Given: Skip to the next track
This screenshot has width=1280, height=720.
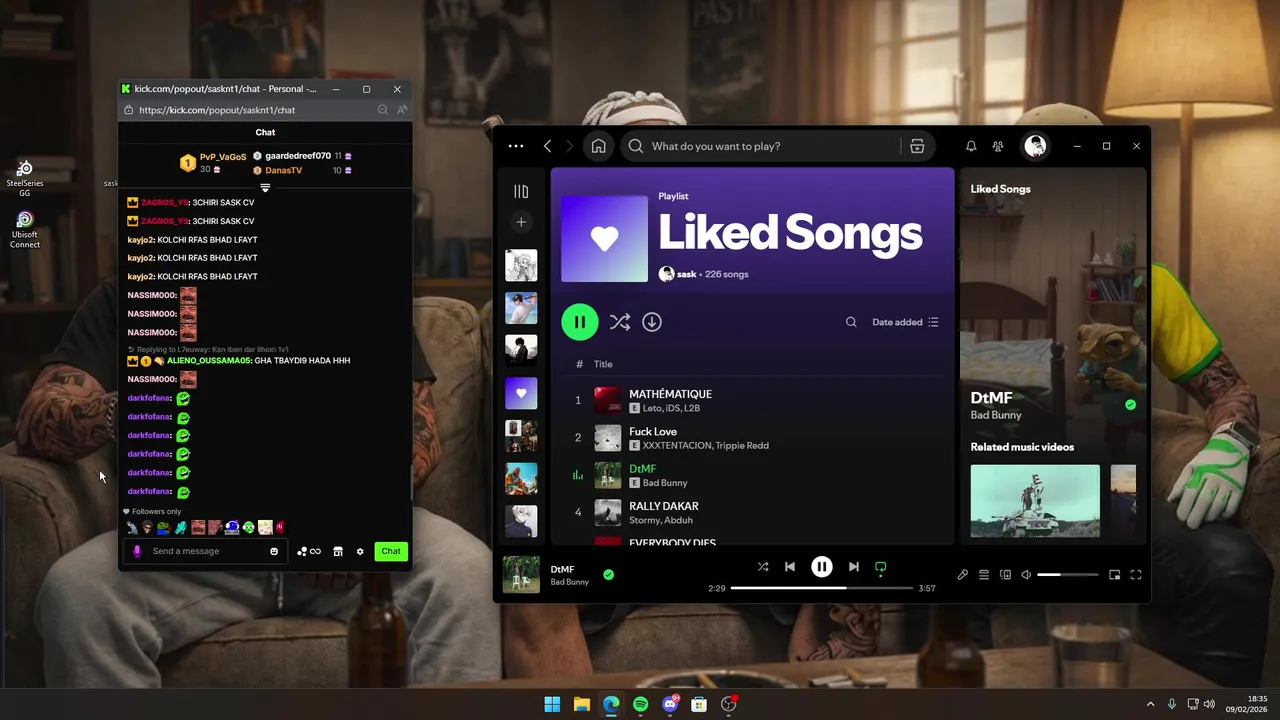Looking at the screenshot, I should [853, 567].
